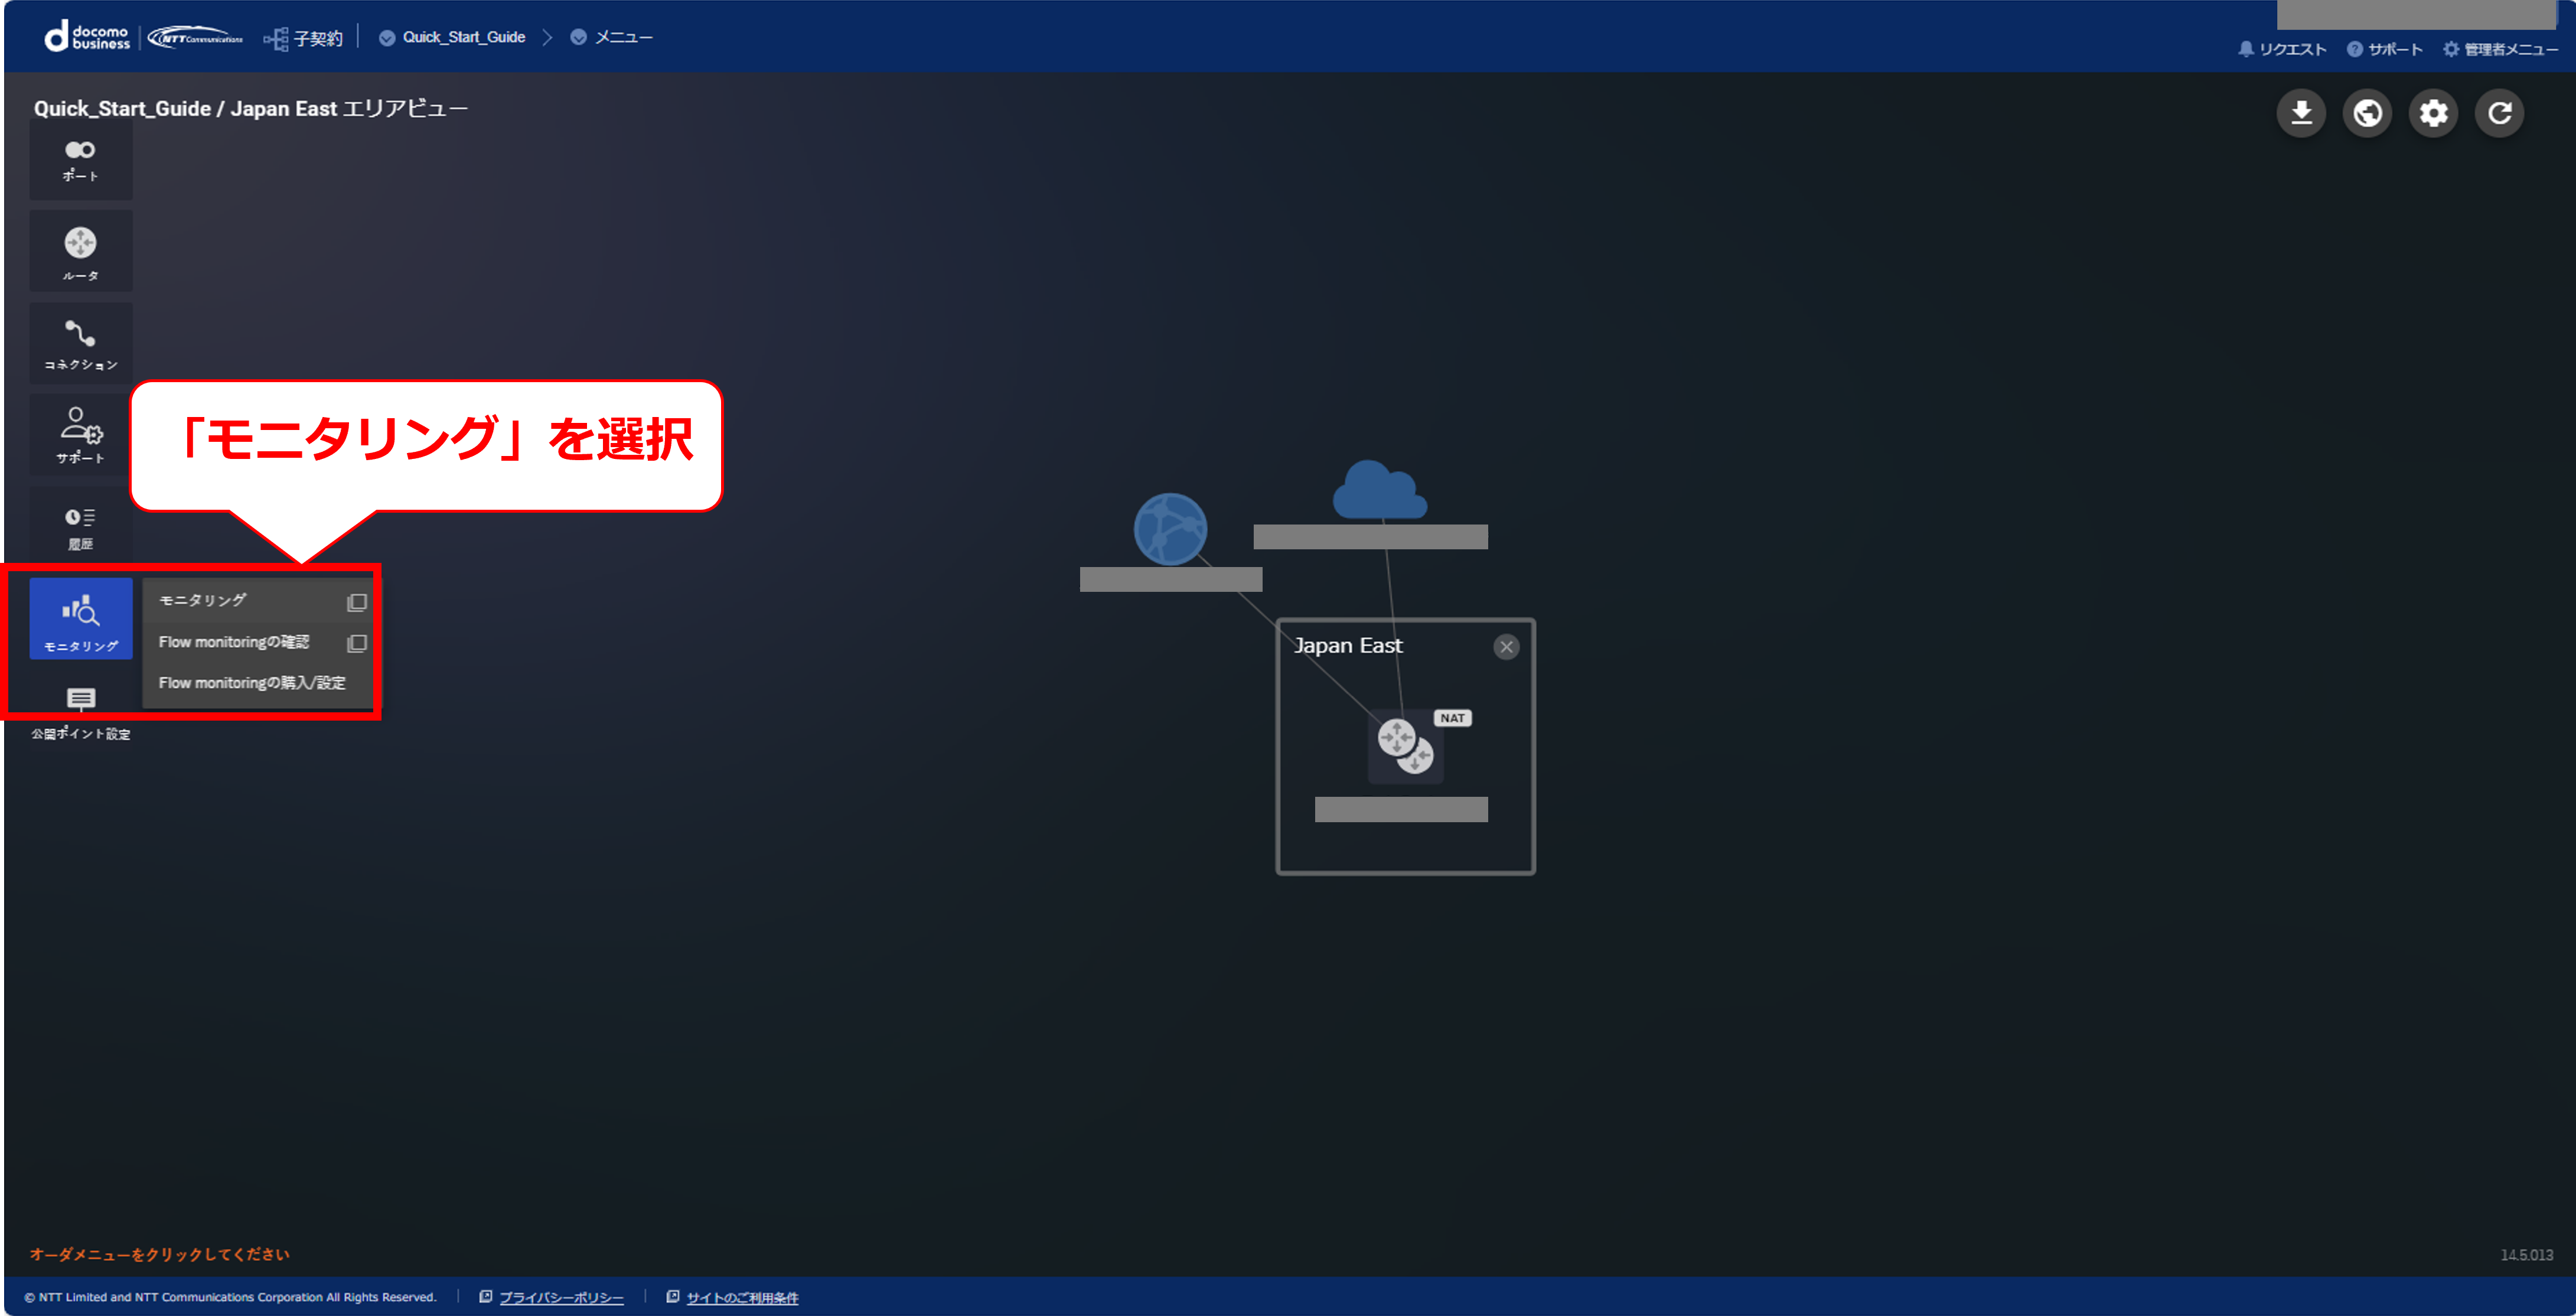Select the モニタリング sidebar icon
Image resolution: width=2576 pixels, height=1316 pixels.
(x=81, y=619)
